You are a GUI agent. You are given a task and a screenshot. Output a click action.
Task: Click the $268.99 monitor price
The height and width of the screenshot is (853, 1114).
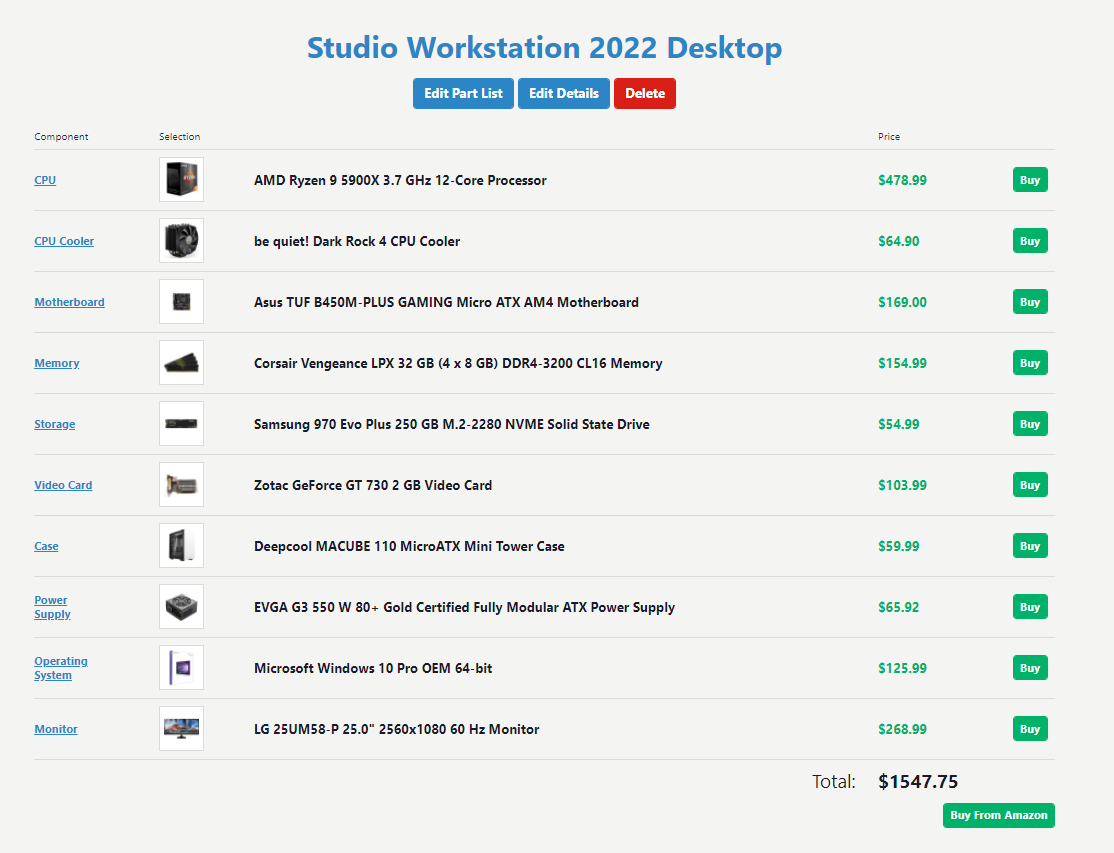click(x=902, y=730)
